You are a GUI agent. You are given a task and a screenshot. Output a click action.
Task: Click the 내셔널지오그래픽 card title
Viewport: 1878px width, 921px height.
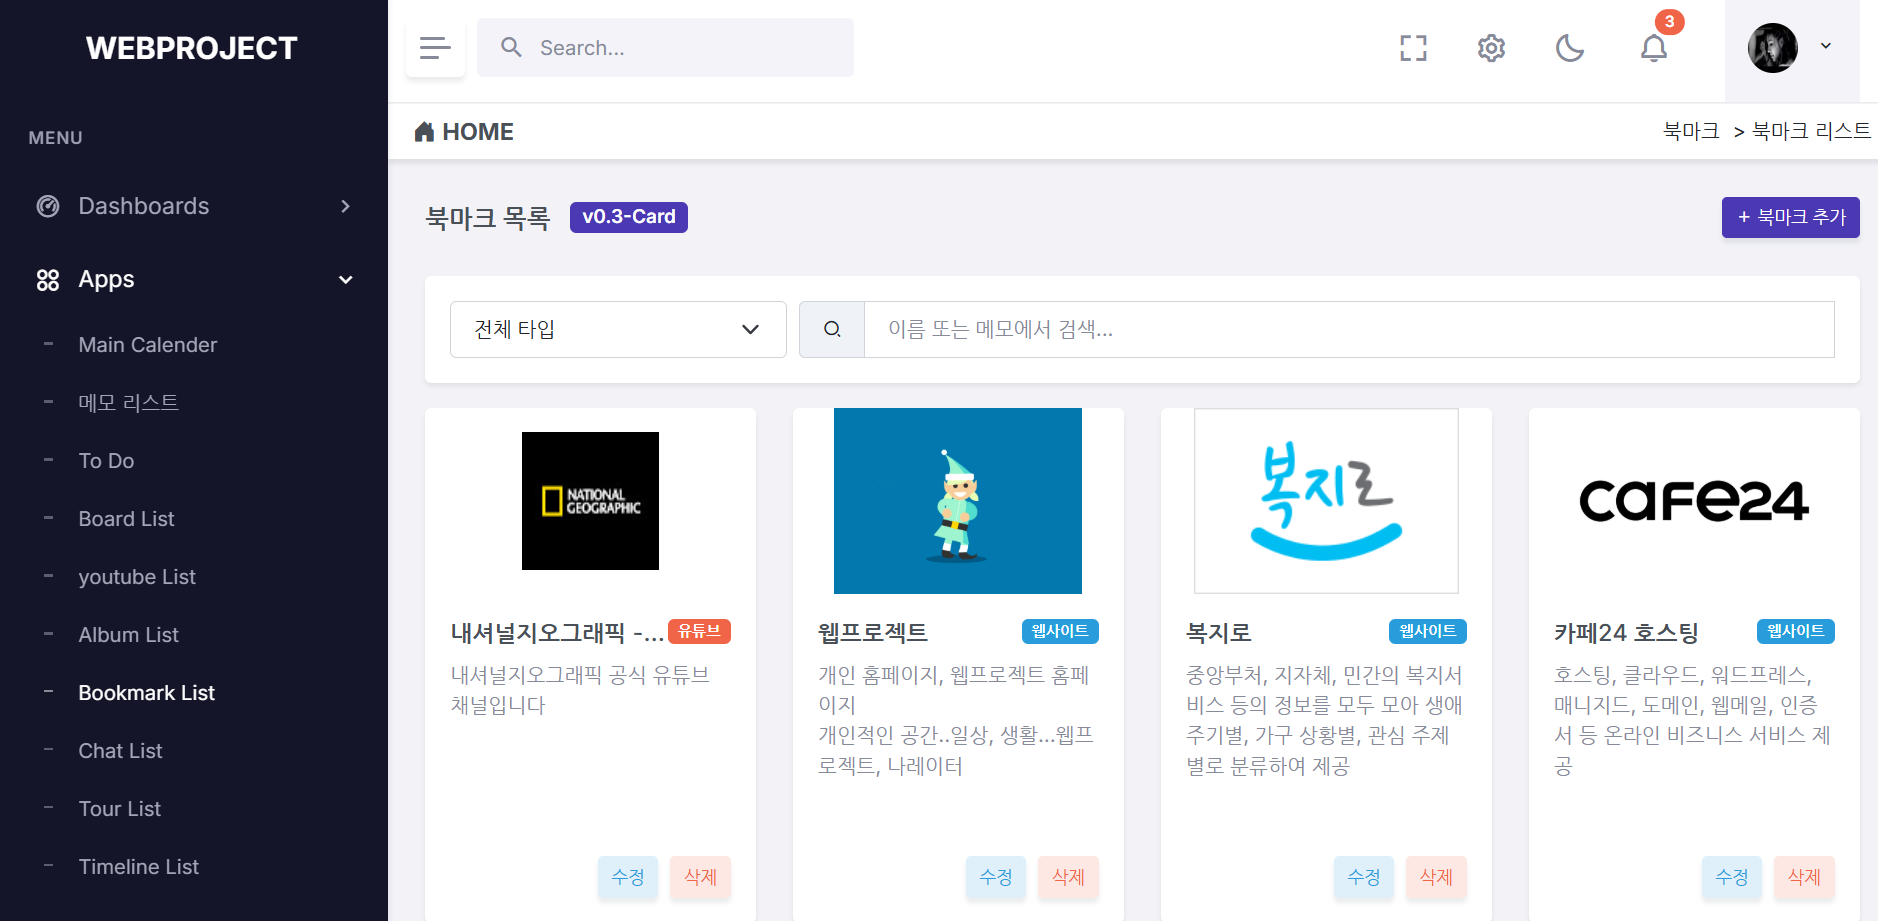tap(557, 633)
